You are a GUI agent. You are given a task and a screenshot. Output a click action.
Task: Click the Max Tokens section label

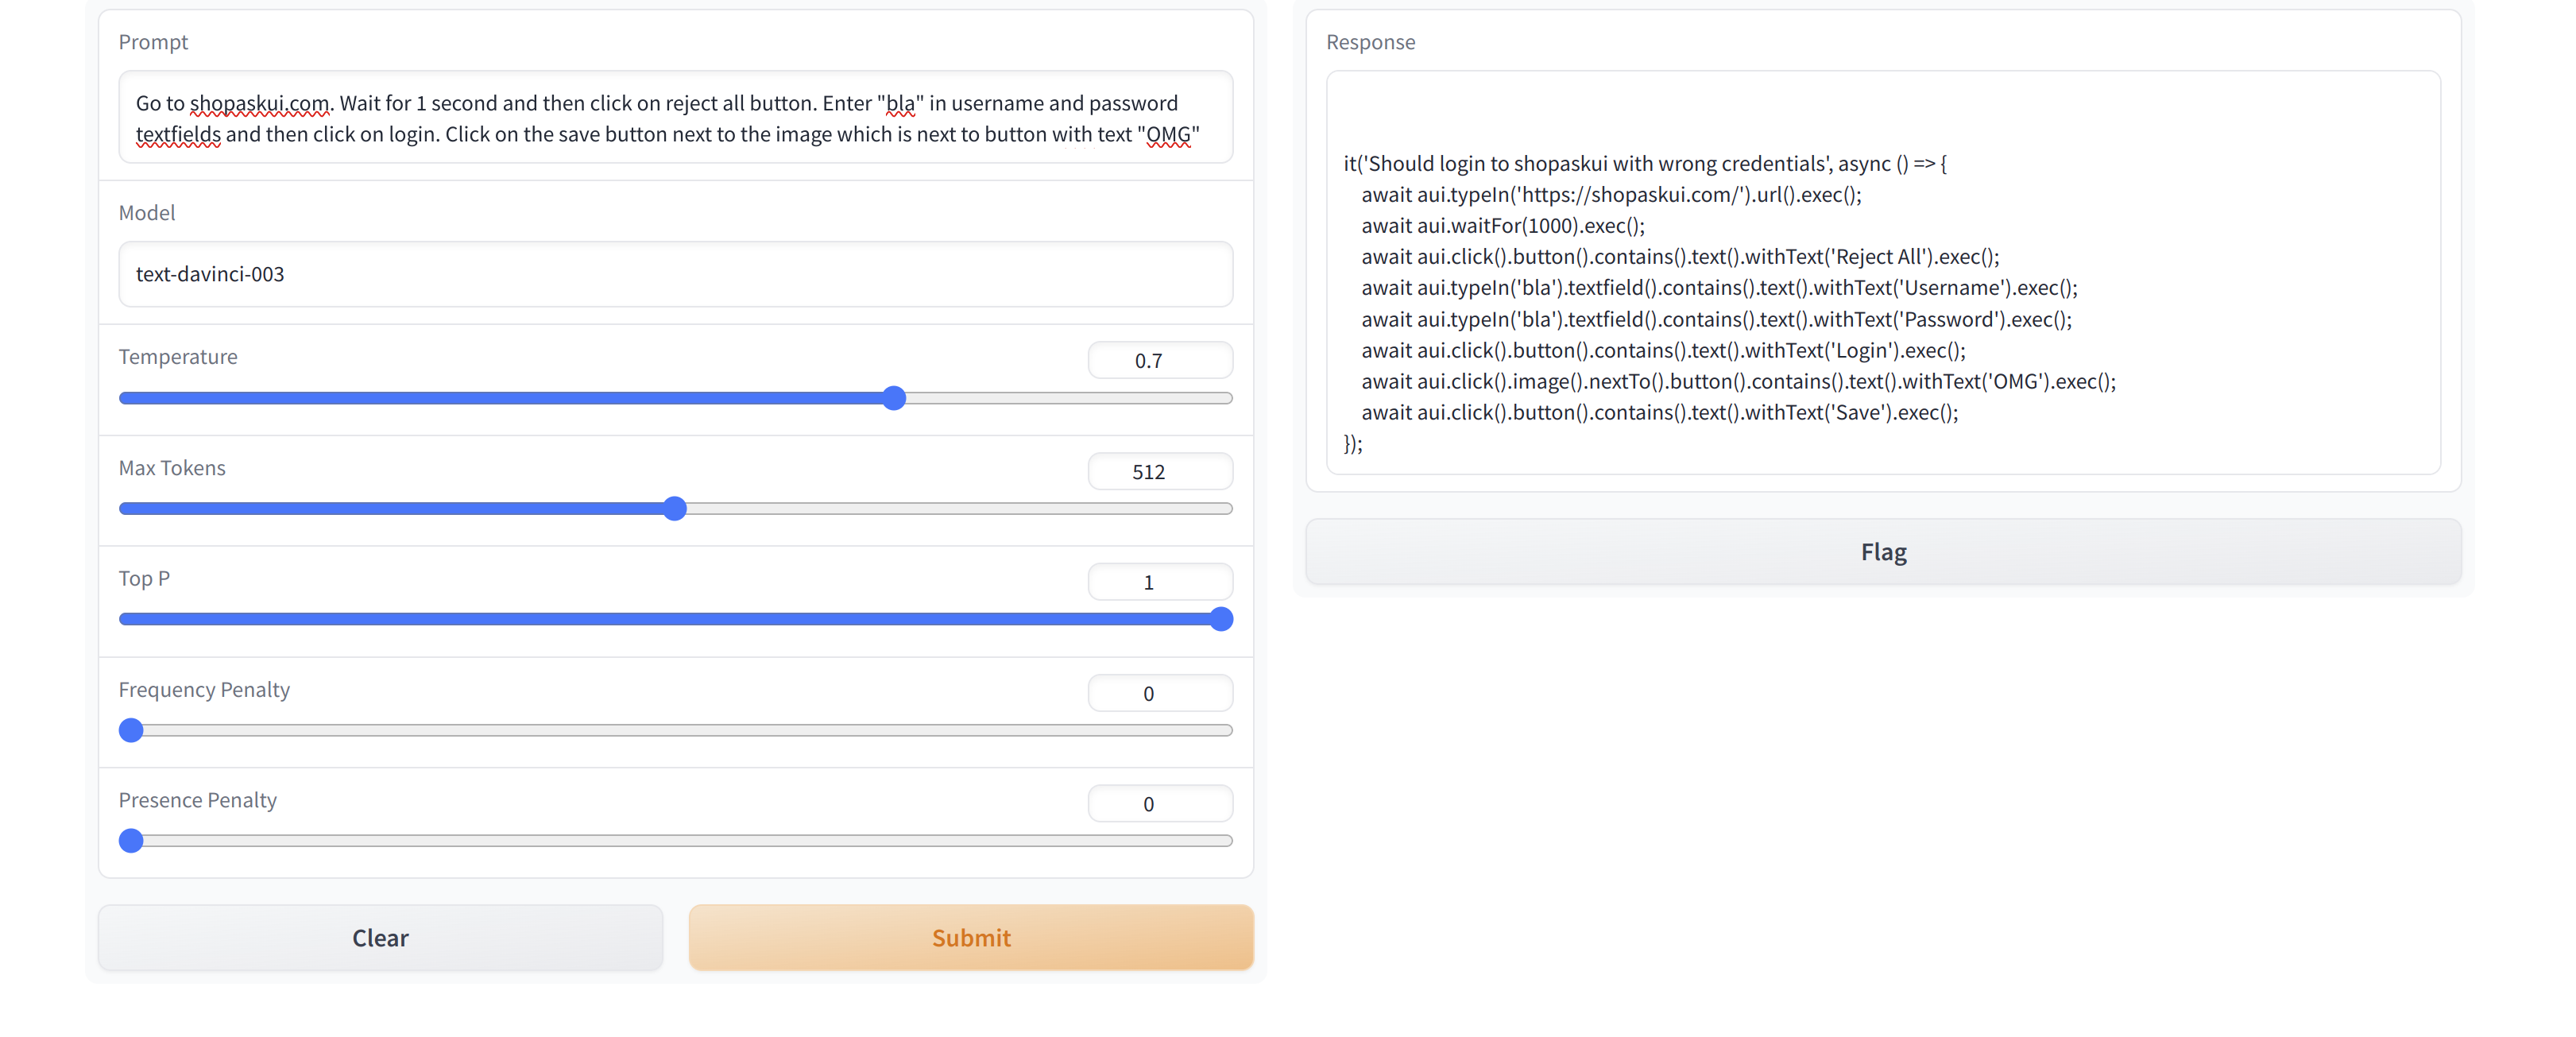click(171, 467)
